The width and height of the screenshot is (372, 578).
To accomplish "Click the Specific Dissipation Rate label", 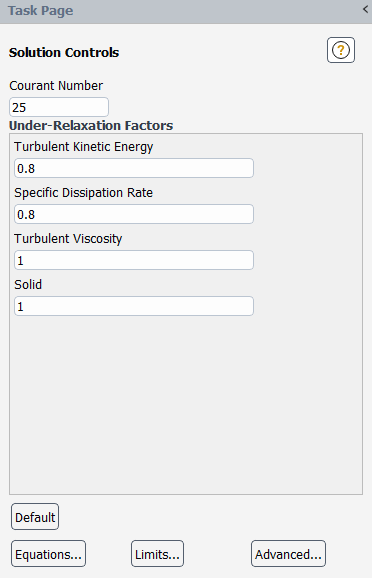I will pyautogui.click(x=83, y=193).
